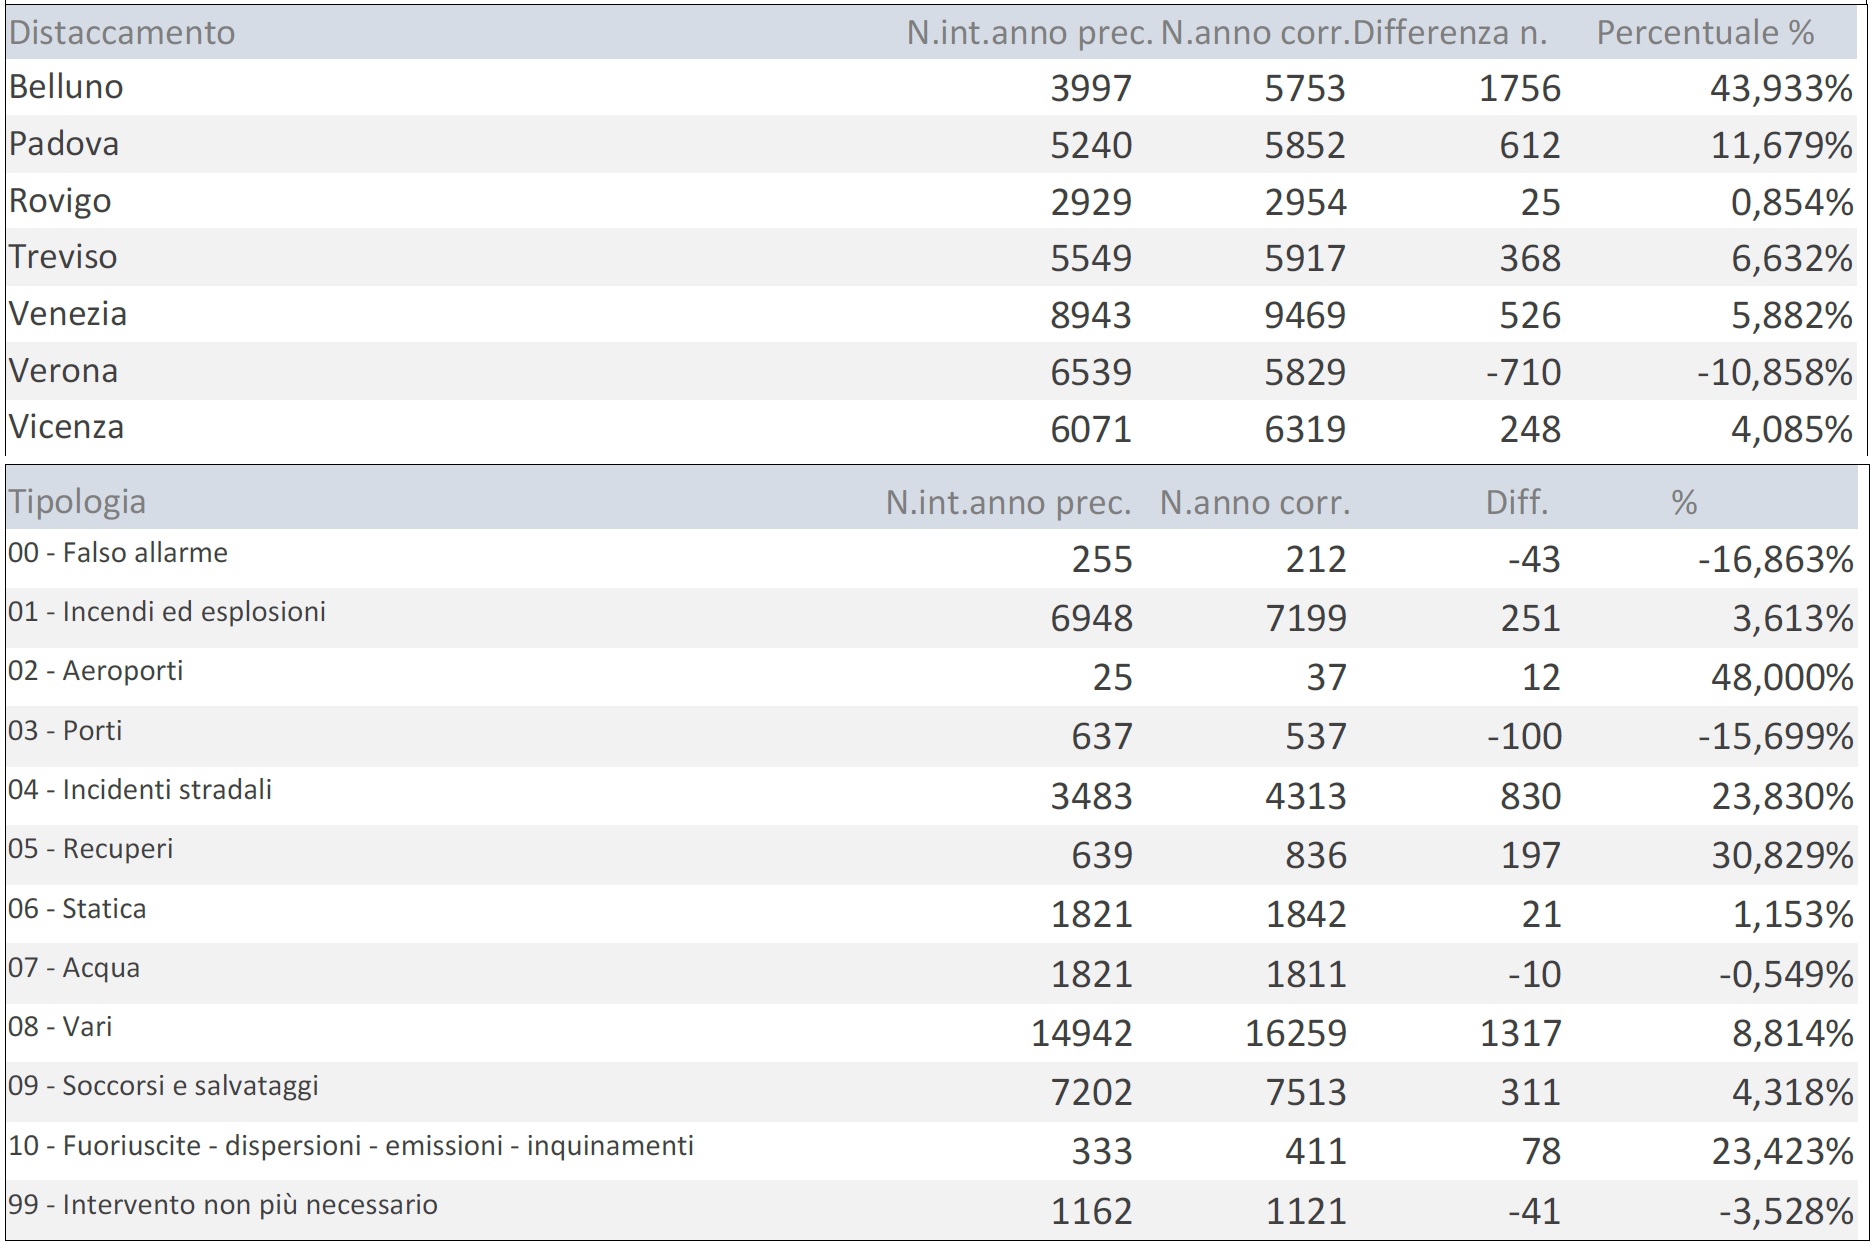Select the Percentuale % column header
Viewport: 1874px width, 1244px height.
tap(1704, 33)
